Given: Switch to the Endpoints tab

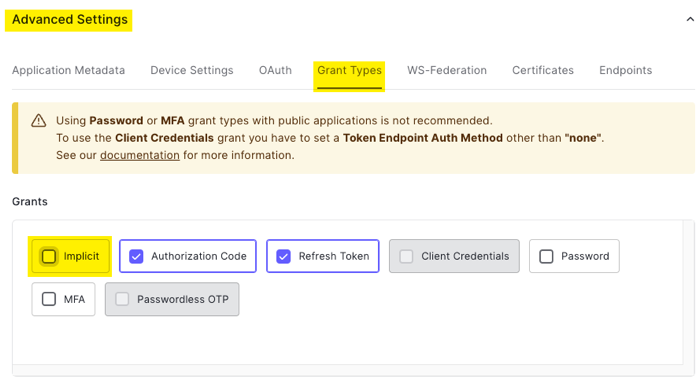Looking at the screenshot, I should pyautogui.click(x=625, y=70).
